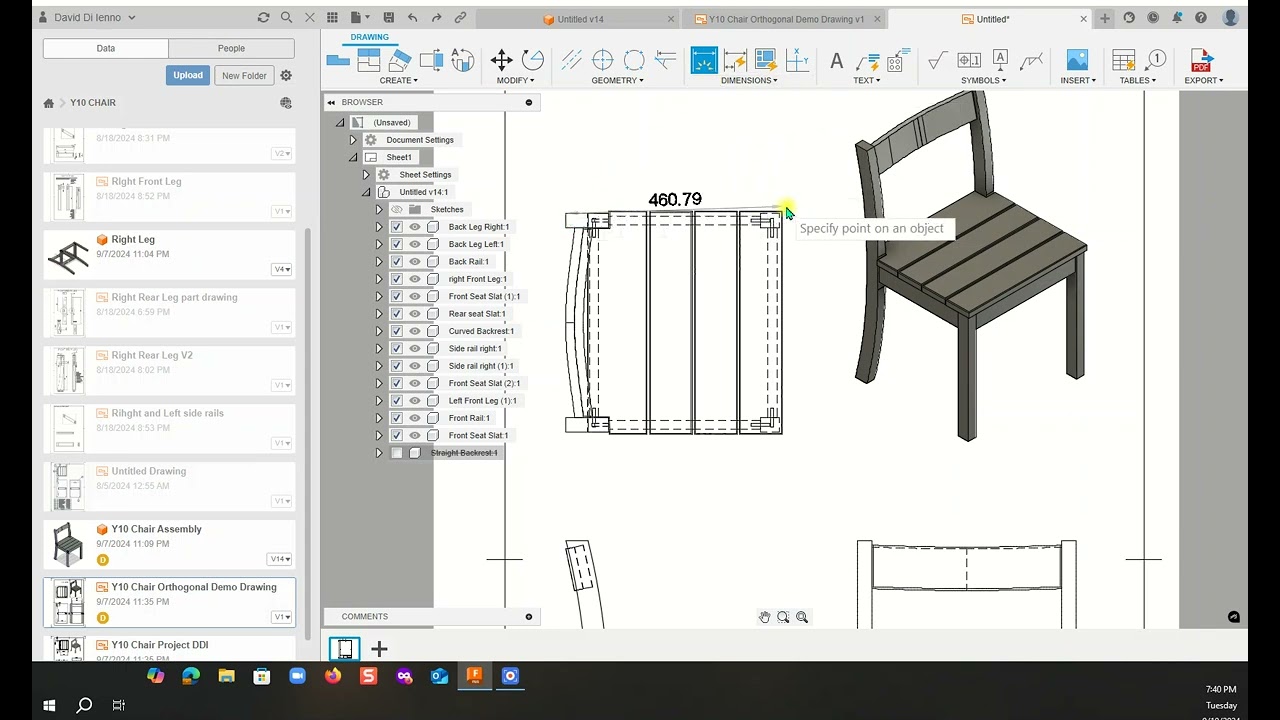Expand the Side rail right:1 node
The height and width of the screenshot is (720, 1280).
(379, 349)
